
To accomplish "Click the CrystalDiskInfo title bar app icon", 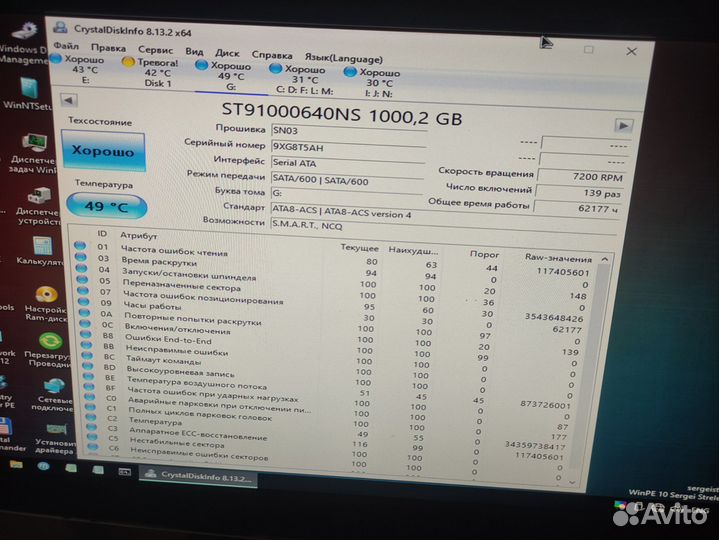I will 60,27.
